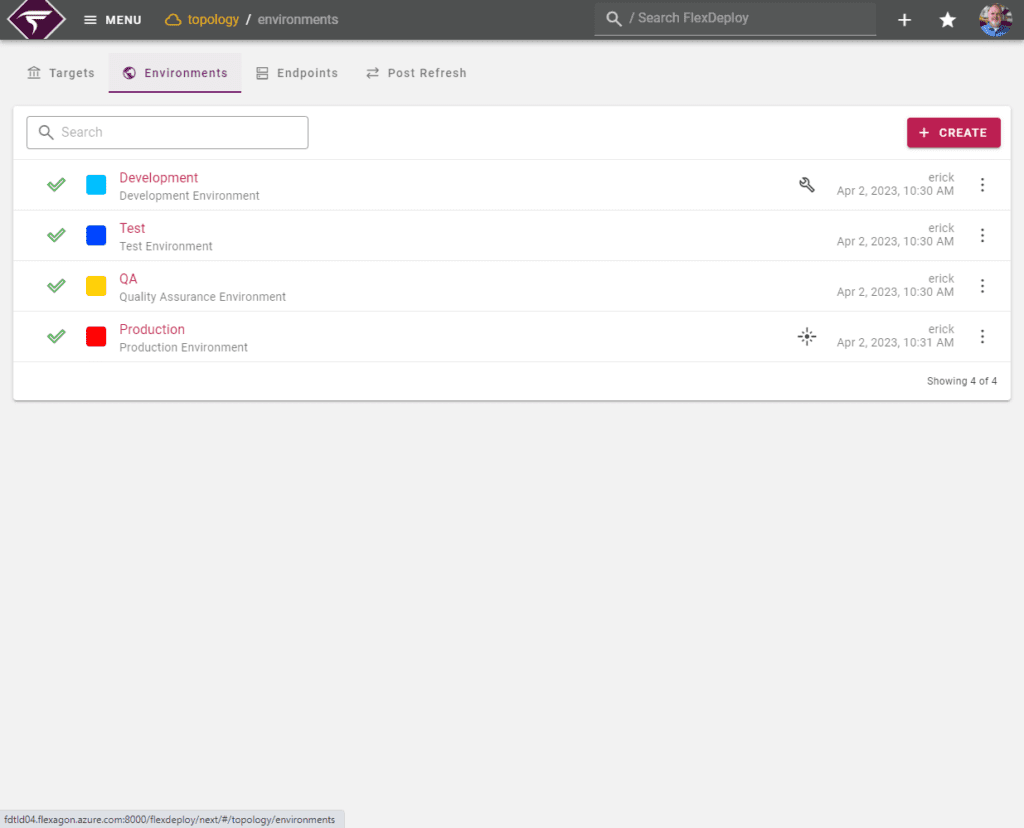This screenshot has width=1024, height=828.
Task: Expand options menu on the QA row
Action: tap(982, 285)
